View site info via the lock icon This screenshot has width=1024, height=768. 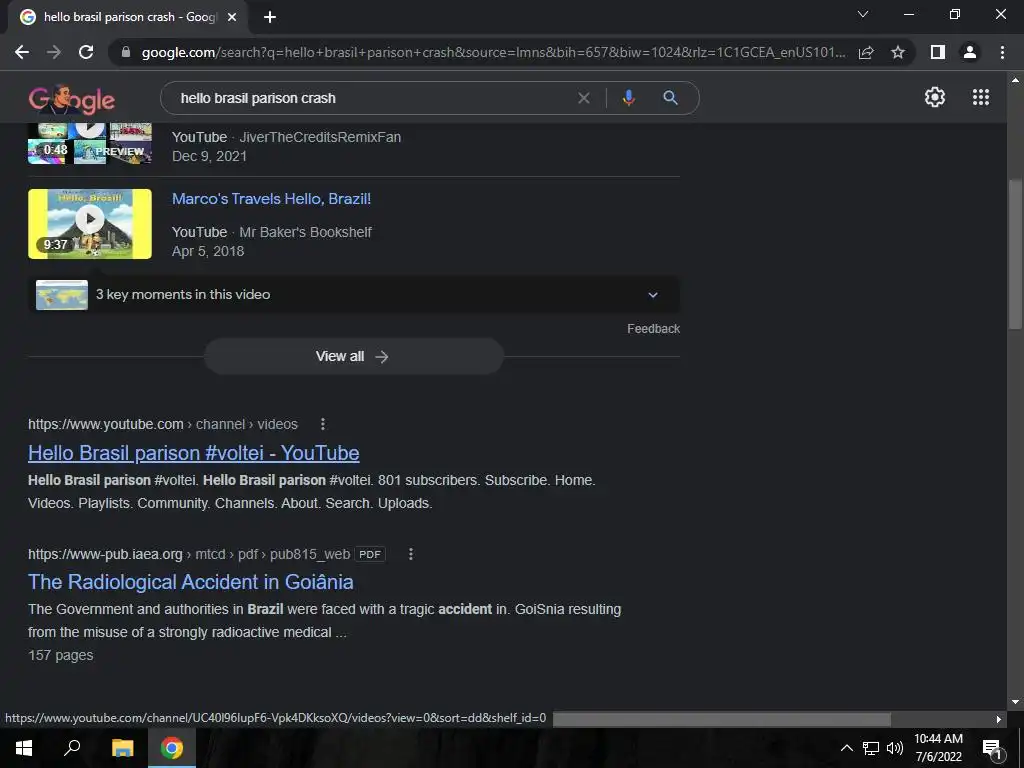pos(126,52)
